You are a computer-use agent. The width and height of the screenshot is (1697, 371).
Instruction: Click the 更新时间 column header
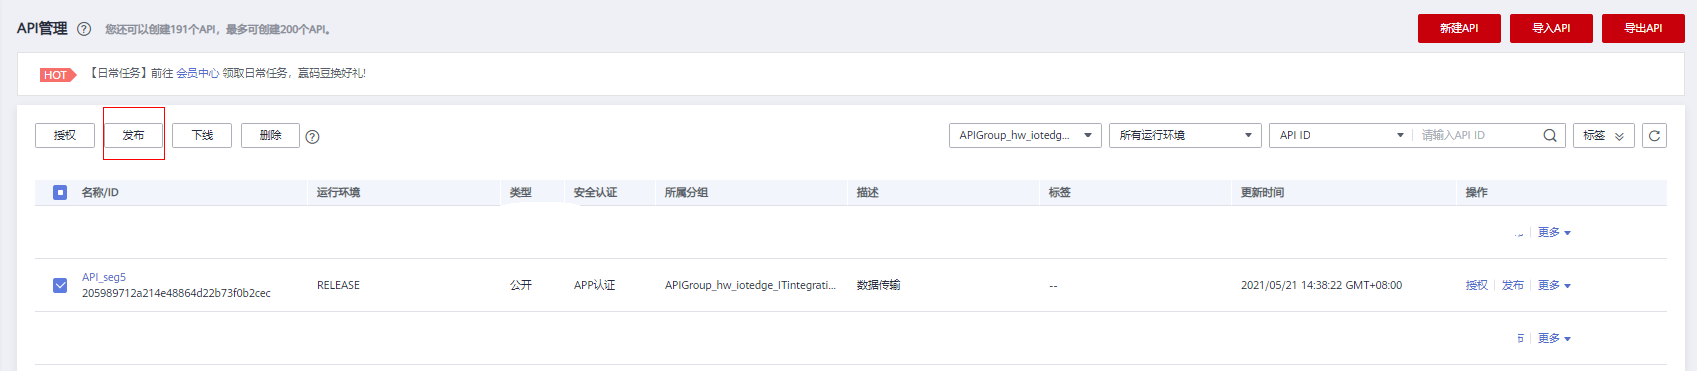coord(1262,192)
